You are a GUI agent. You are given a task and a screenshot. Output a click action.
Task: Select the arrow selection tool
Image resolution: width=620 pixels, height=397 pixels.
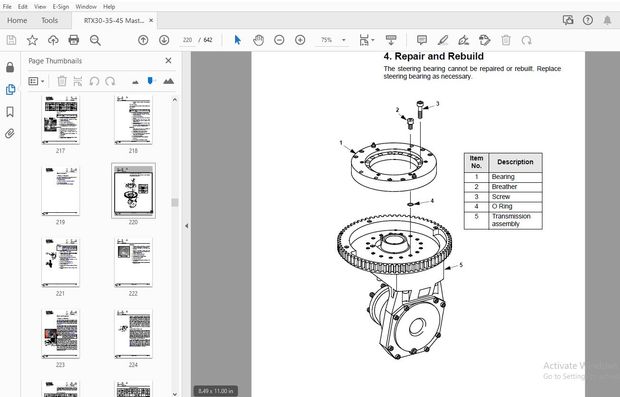pyautogui.click(x=237, y=40)
